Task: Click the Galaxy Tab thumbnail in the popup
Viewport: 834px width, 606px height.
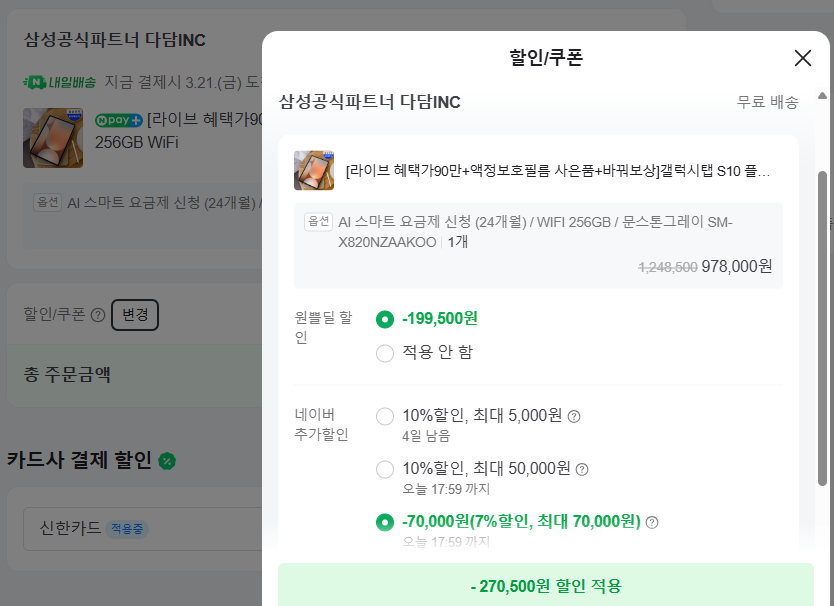Action: pyautogui.click(x=314, y=170)
